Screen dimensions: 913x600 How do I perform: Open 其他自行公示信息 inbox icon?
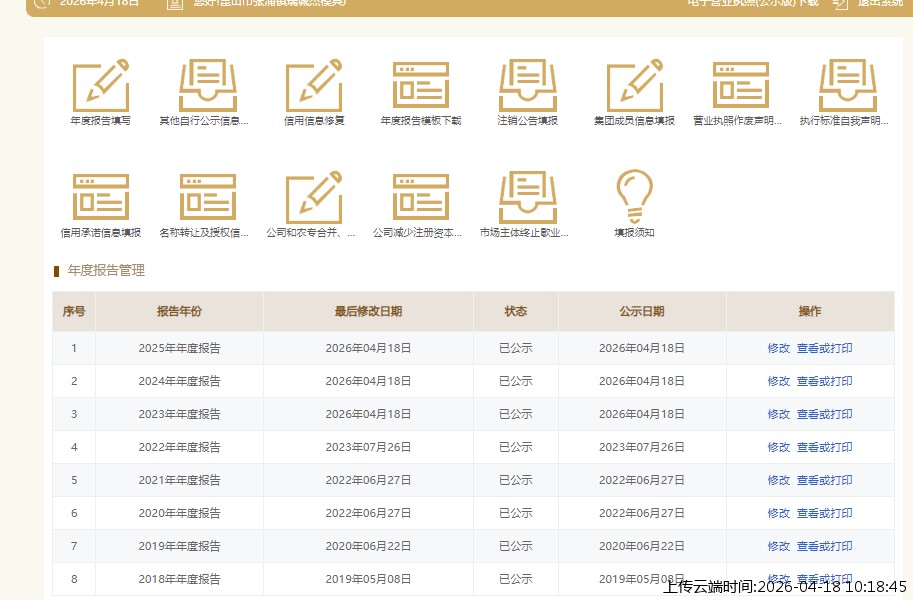point(207,86)
